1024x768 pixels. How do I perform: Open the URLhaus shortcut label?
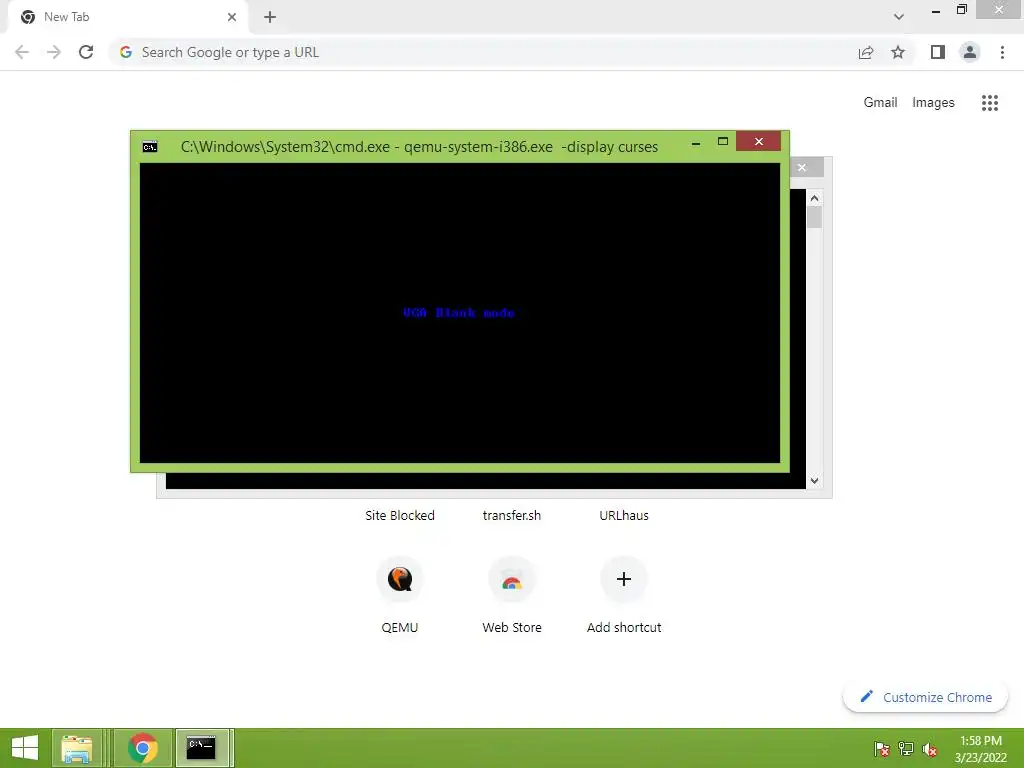pos(624,515)
